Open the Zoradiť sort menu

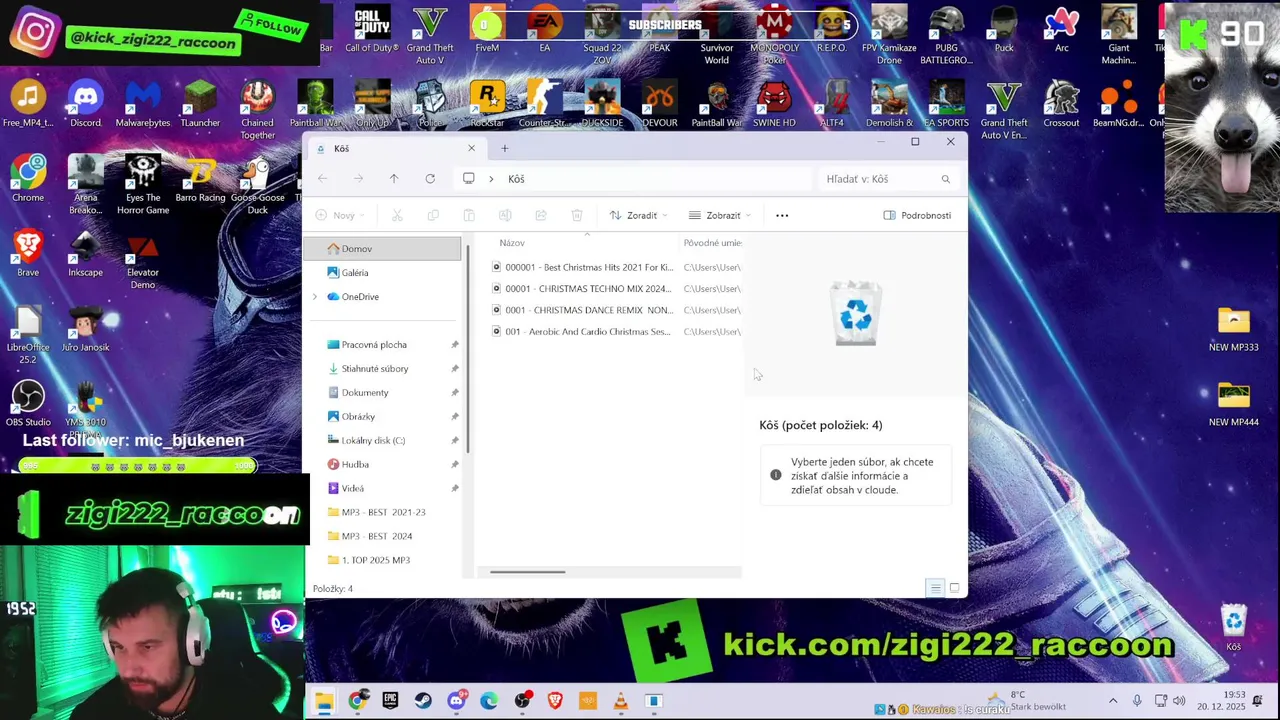point(638,215)
